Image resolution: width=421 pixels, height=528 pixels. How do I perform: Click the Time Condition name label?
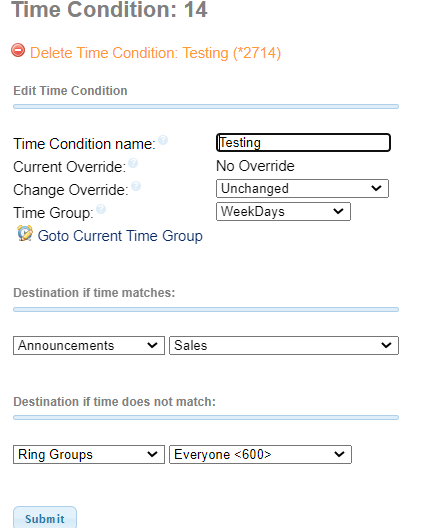click(84, 144)
